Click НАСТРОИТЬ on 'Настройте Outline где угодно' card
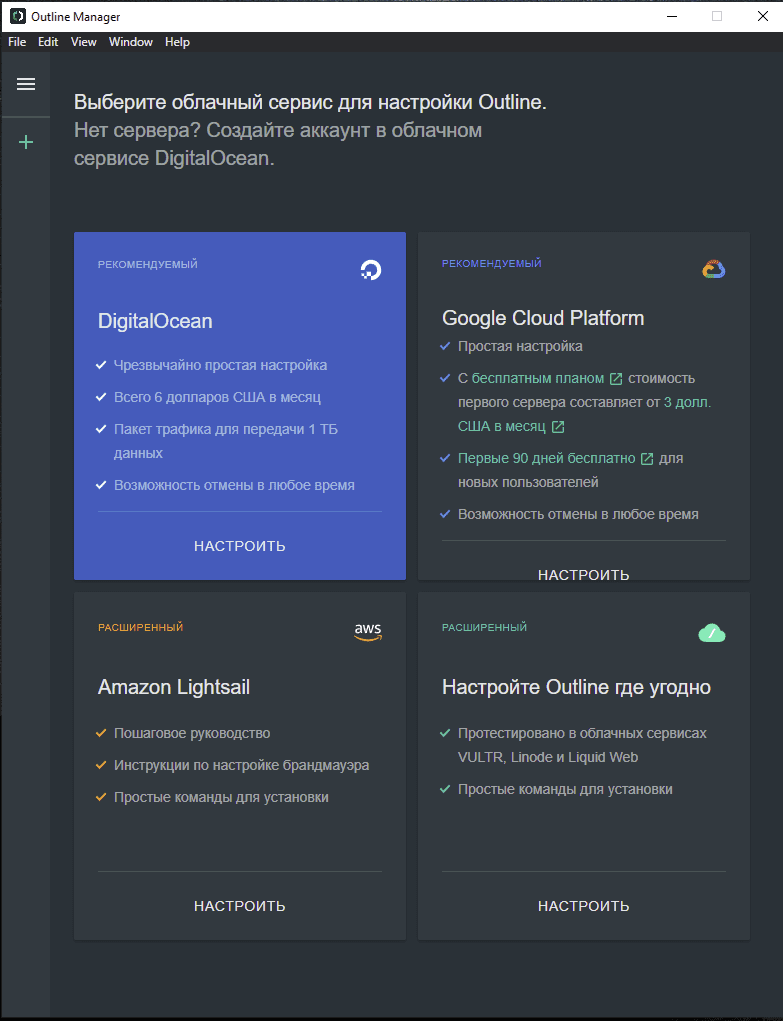Viewport: 783px width, 1021px height. [584, 906]
